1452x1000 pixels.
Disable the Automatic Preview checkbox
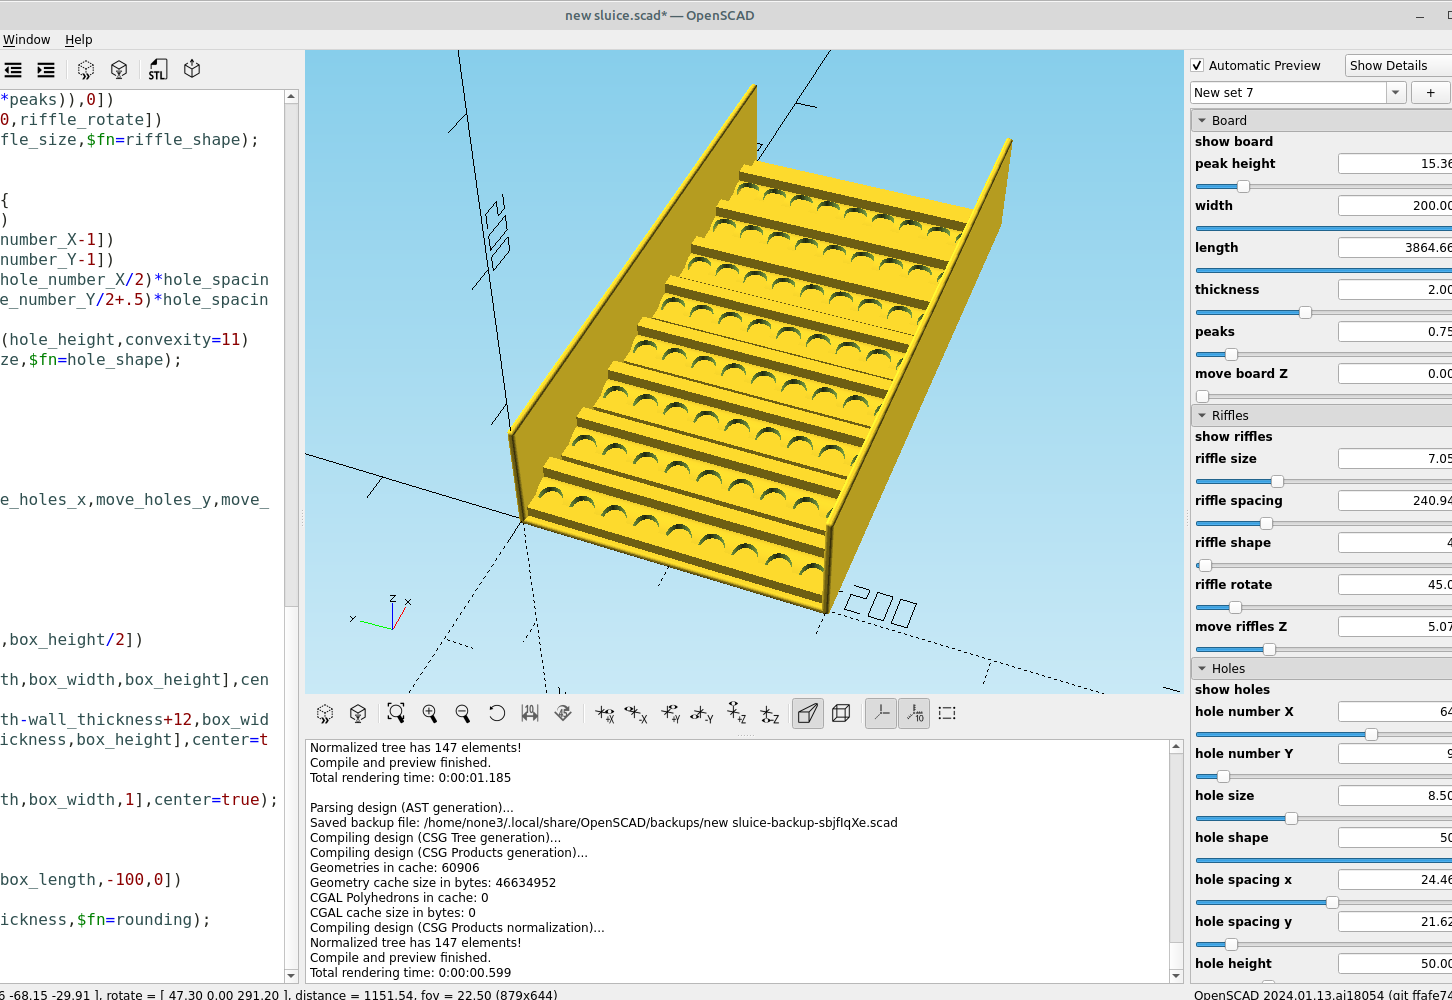click(x=1197, y=66)
